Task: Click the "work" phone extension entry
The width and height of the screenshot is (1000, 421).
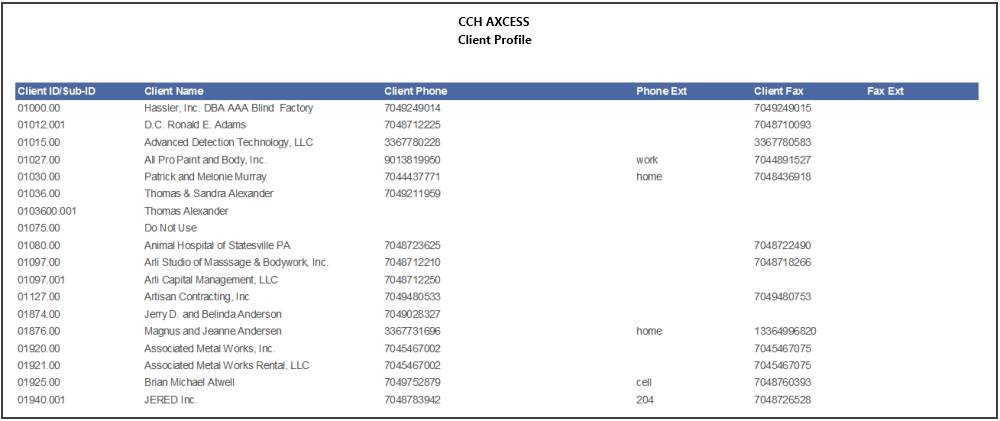Action: [647, 159]
